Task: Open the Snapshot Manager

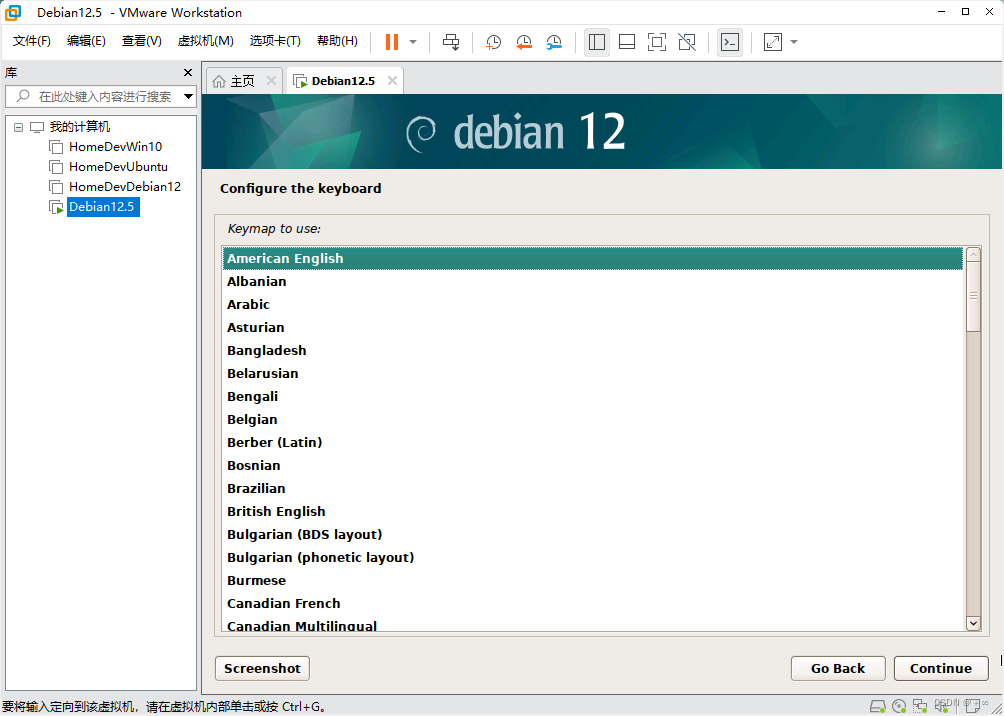Action: click(556, 41)
